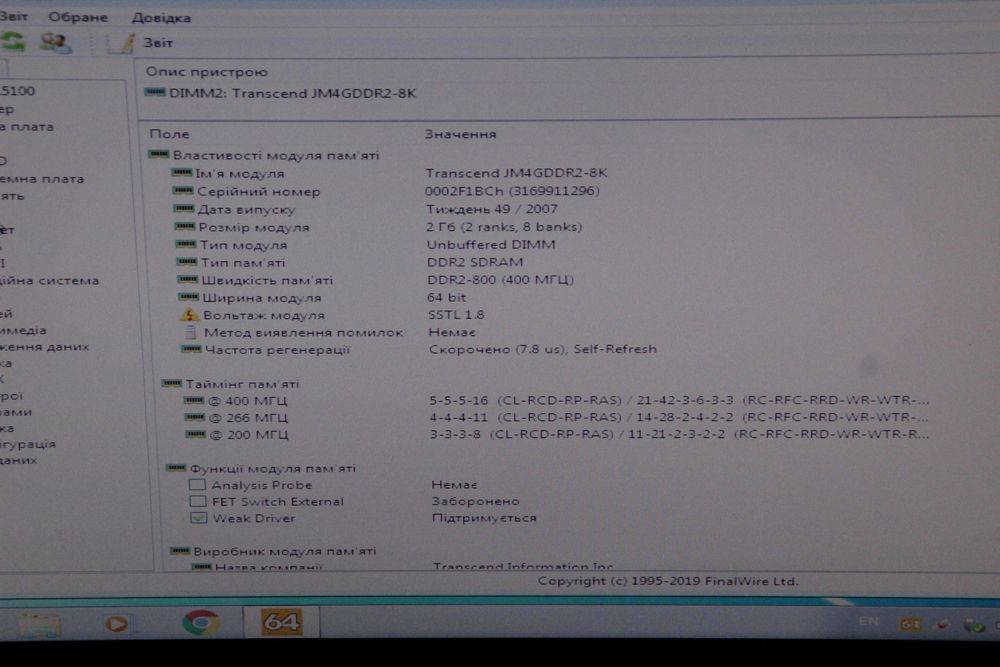Open the Довідка menu
The width and height of the screenshot is (1000, 667).
pyautogui.click(x=161, y=18)
